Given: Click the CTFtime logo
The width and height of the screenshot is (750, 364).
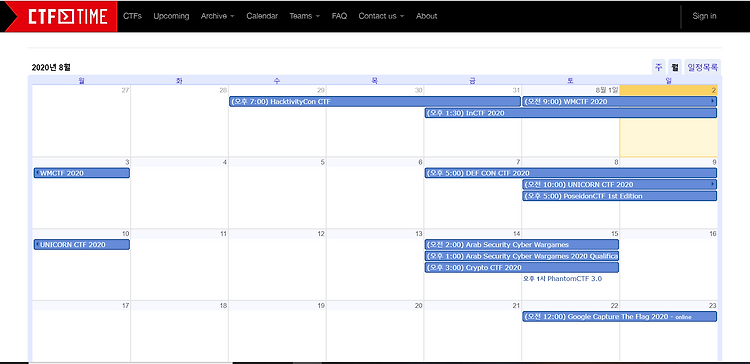Looking at the screenshot, I should pyautogui.click(x=67, y=17).
